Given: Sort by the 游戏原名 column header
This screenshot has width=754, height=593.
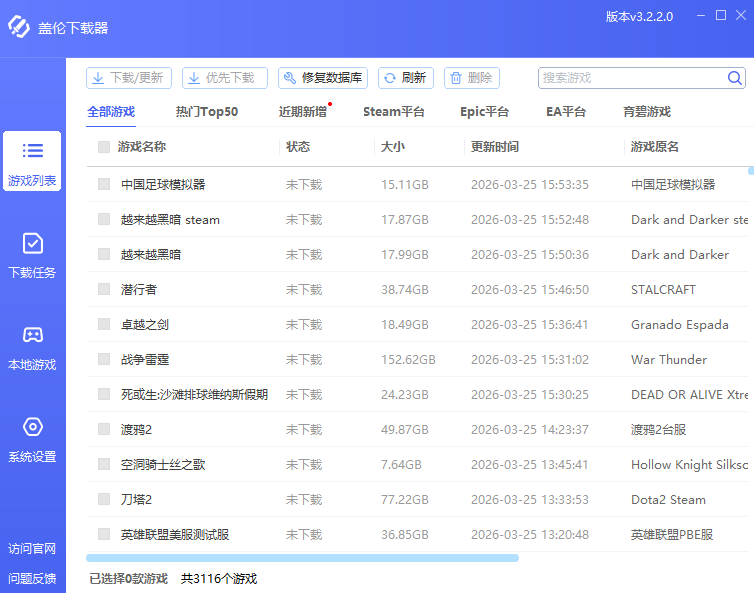Looking at the screenshot, I should [x=654, y=147].
